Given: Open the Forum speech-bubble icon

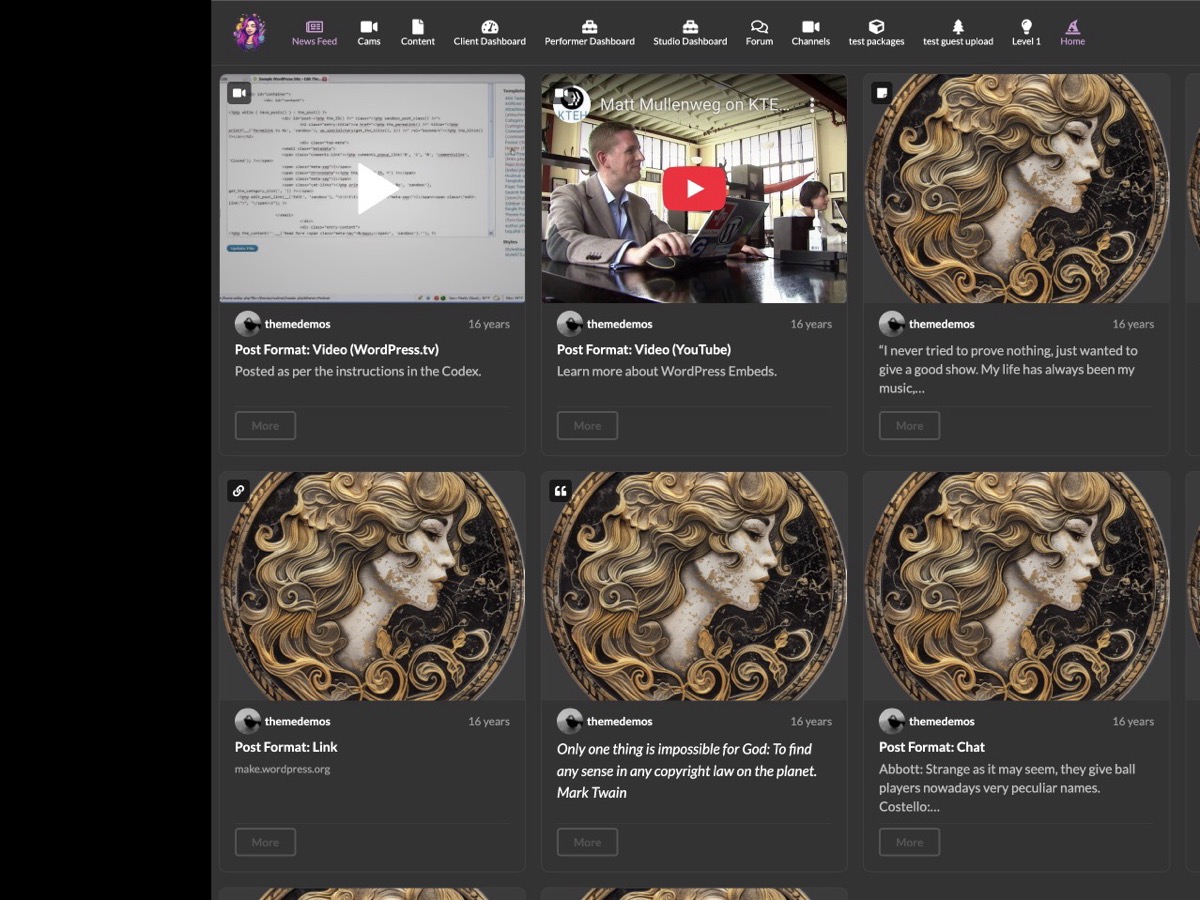Looking at the screenshot, I should pyautogui.click(x=759, y=26).
